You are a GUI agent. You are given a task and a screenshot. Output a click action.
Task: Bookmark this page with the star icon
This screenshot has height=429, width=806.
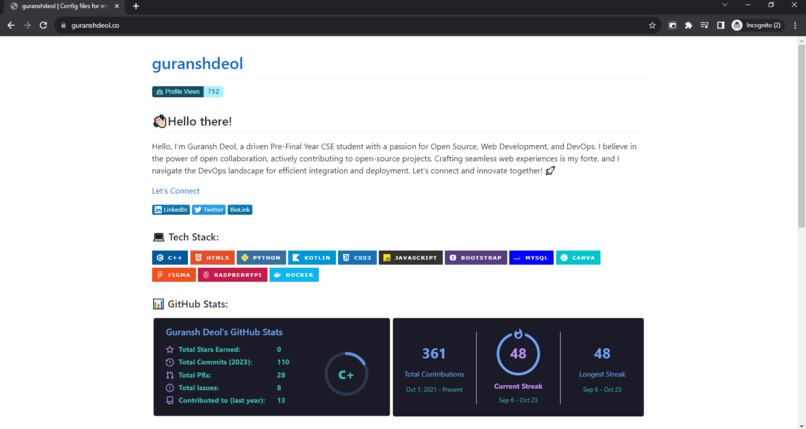[x=652, y=25]
